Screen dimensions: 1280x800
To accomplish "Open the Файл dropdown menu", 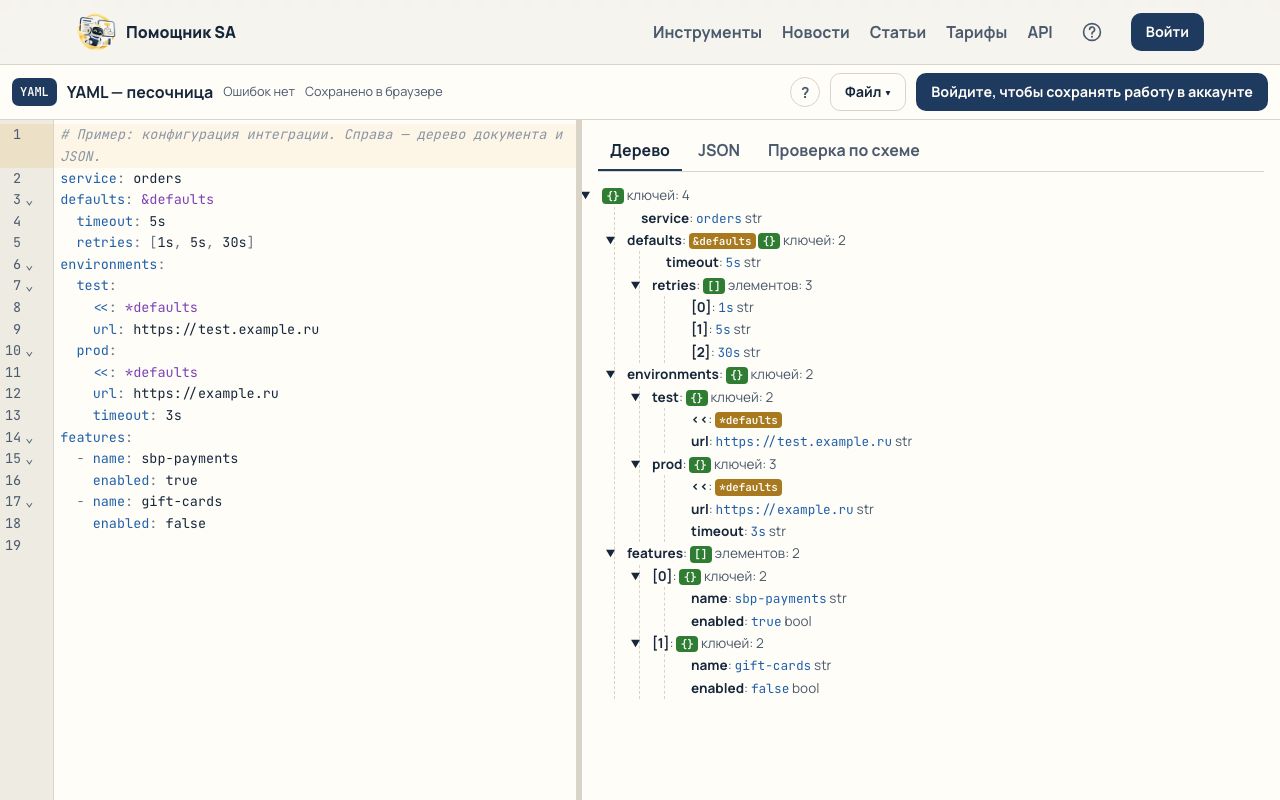I will point(868,92).
